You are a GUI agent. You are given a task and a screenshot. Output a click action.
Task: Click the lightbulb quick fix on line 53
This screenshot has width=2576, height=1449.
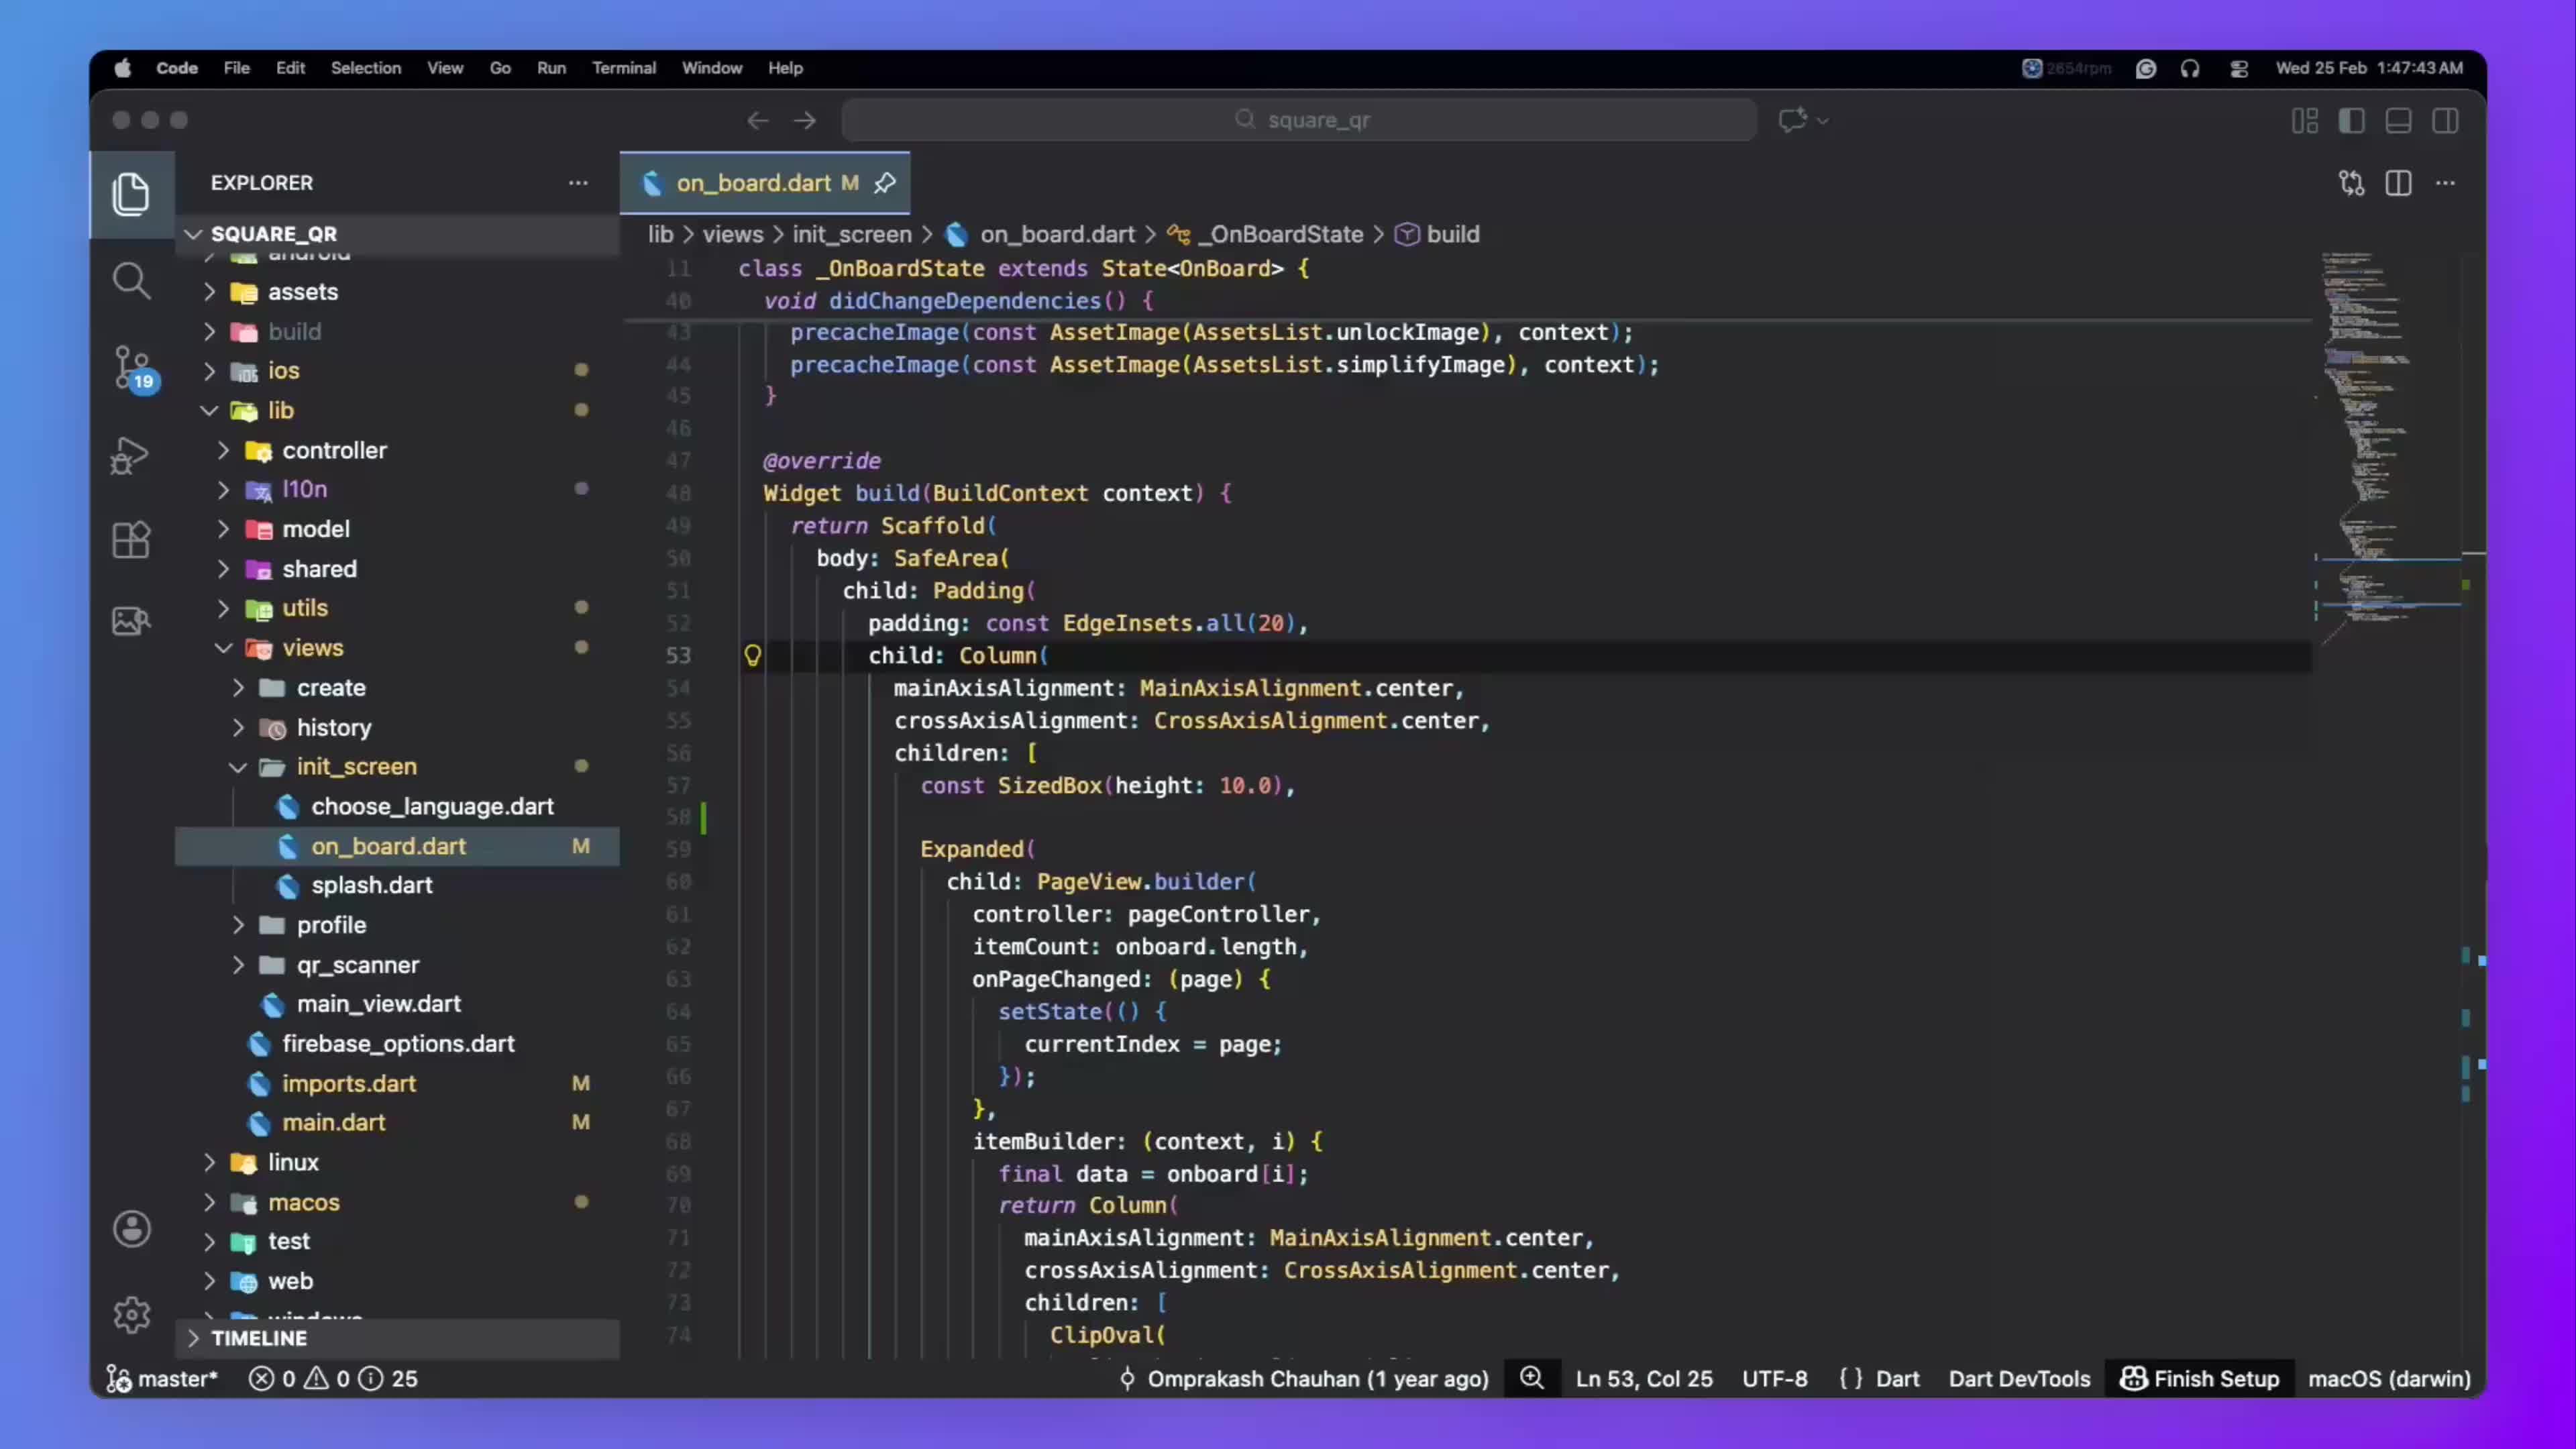753,656
